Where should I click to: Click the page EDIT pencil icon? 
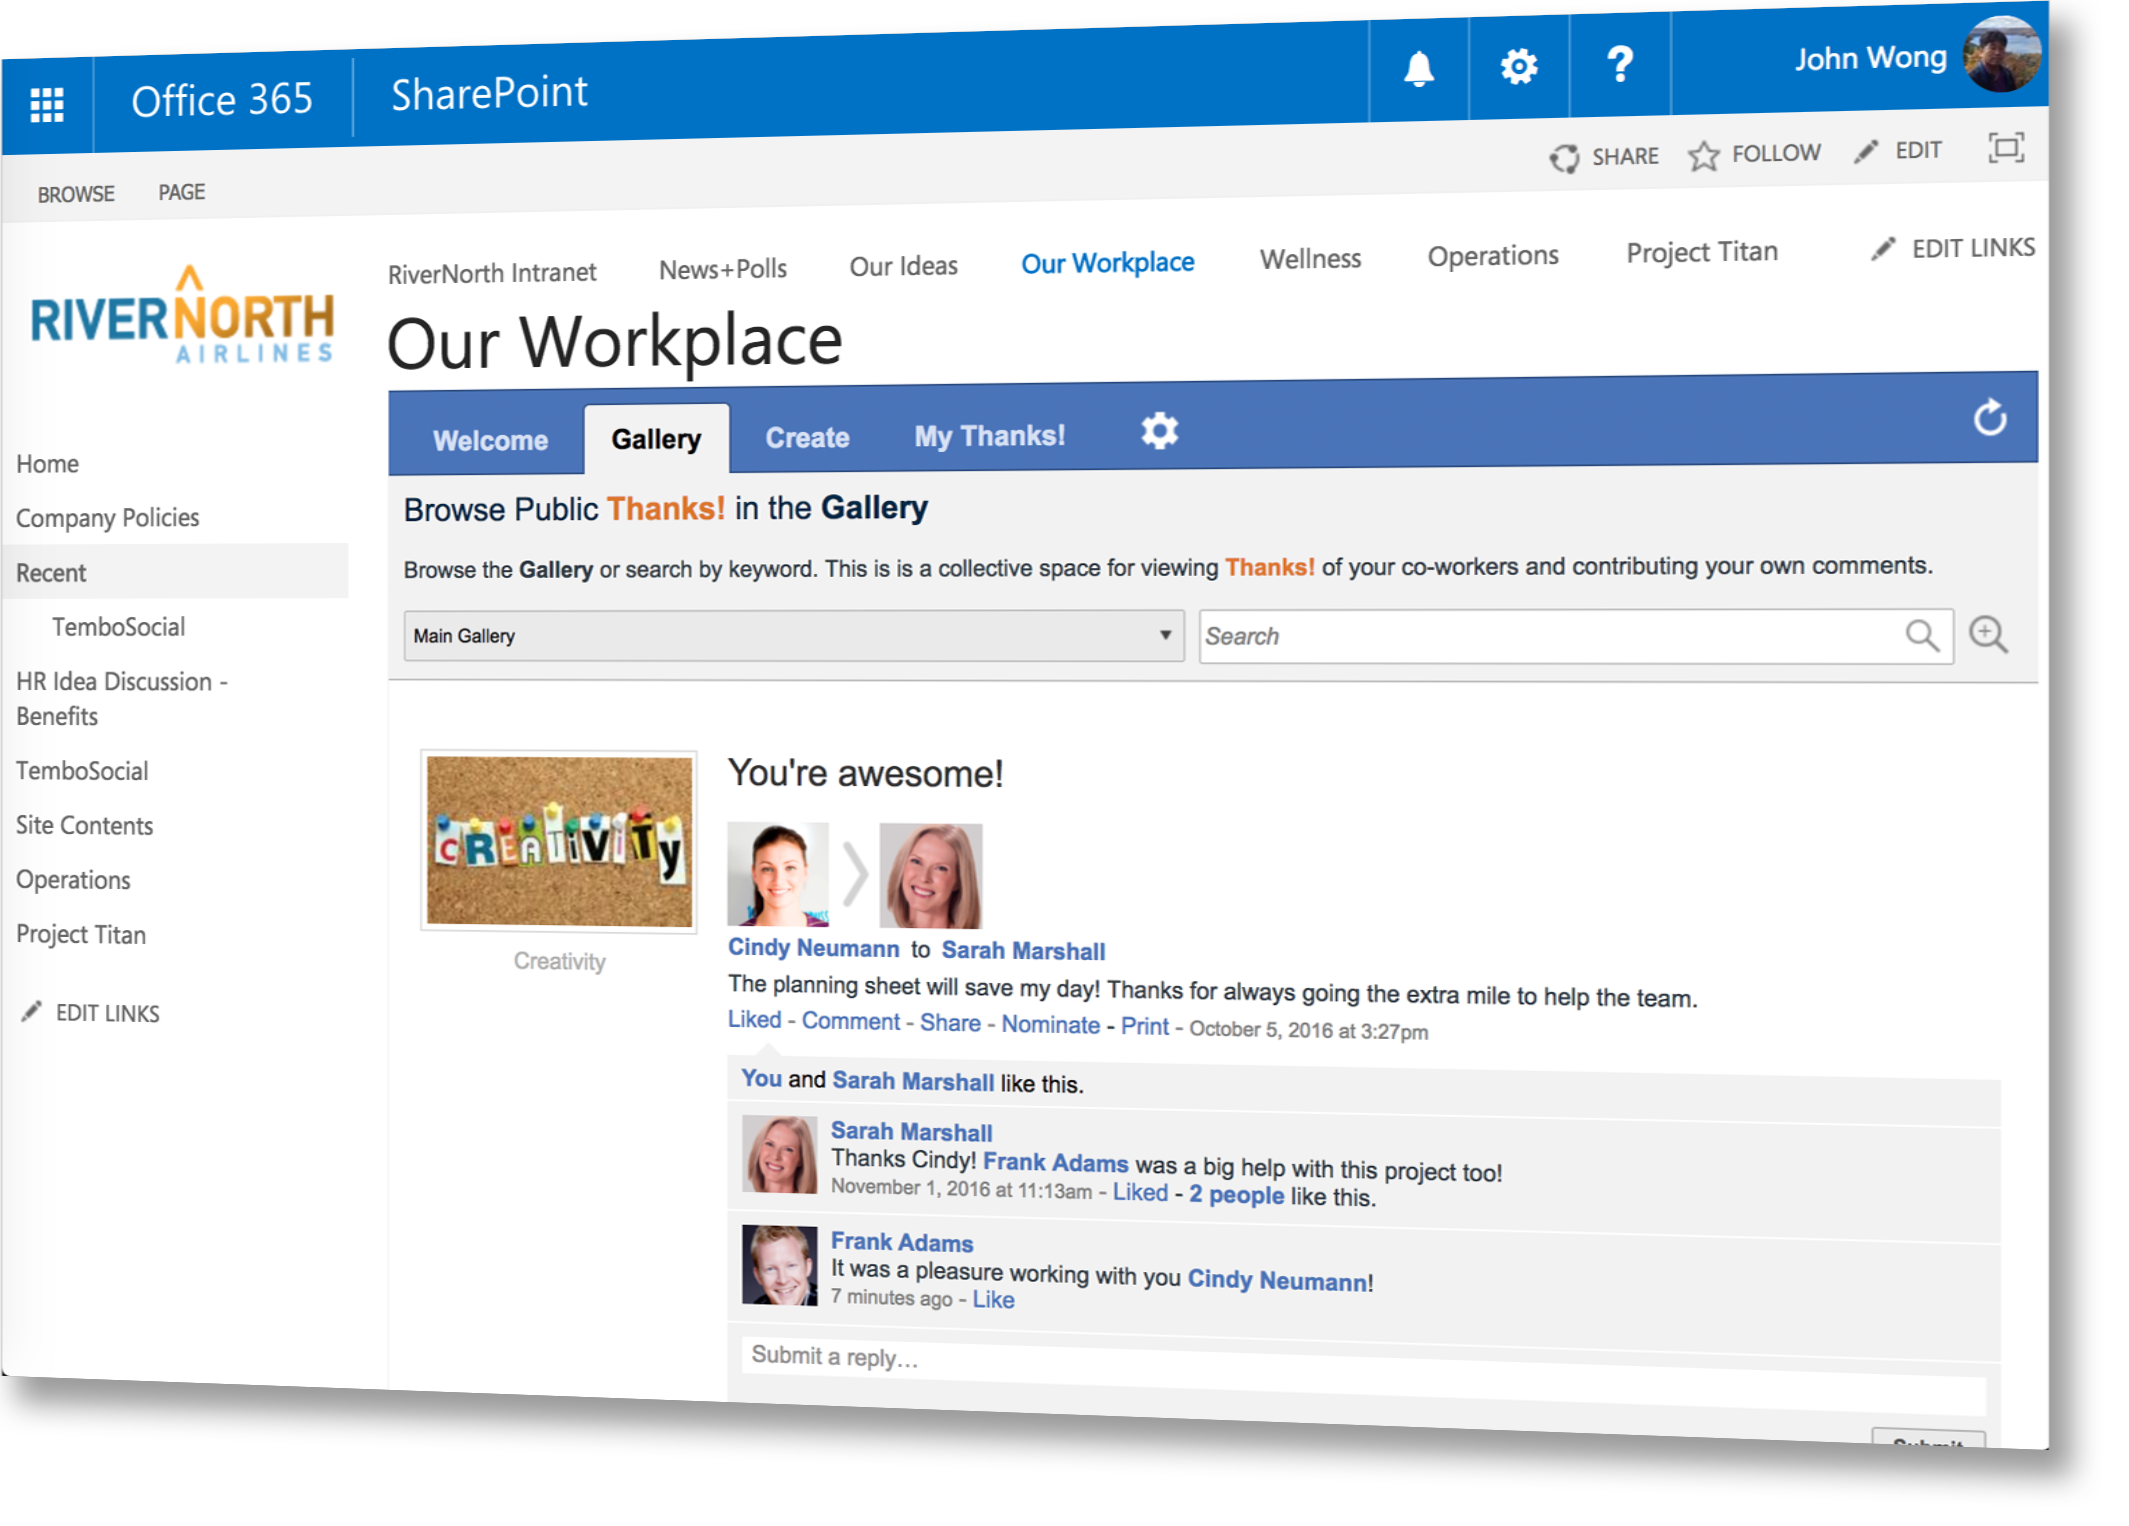pyautogui.click(x=1866, y=151)
